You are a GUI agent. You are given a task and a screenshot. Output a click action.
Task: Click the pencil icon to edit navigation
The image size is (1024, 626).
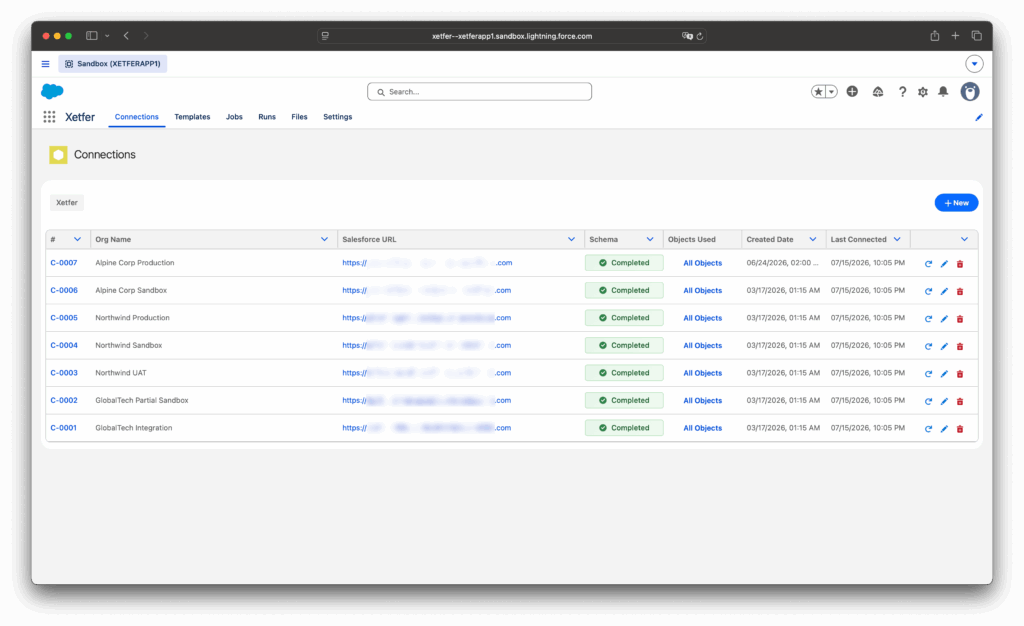978,117
